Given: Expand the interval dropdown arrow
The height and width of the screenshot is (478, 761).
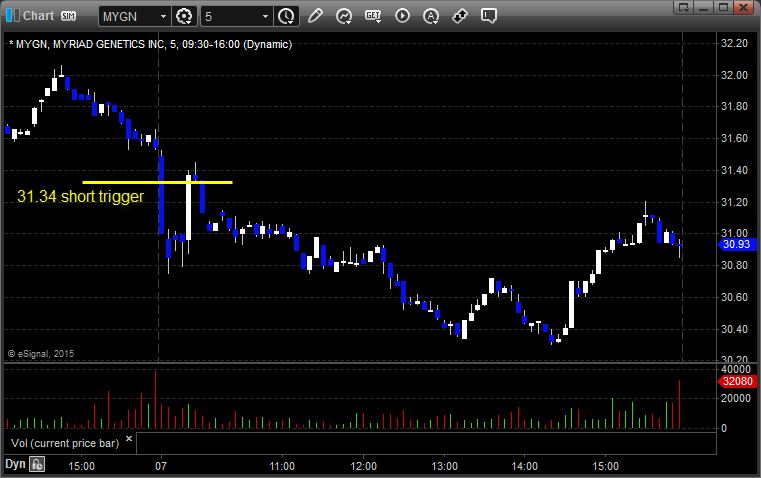Looking at the screenshot, I should 265,16.
